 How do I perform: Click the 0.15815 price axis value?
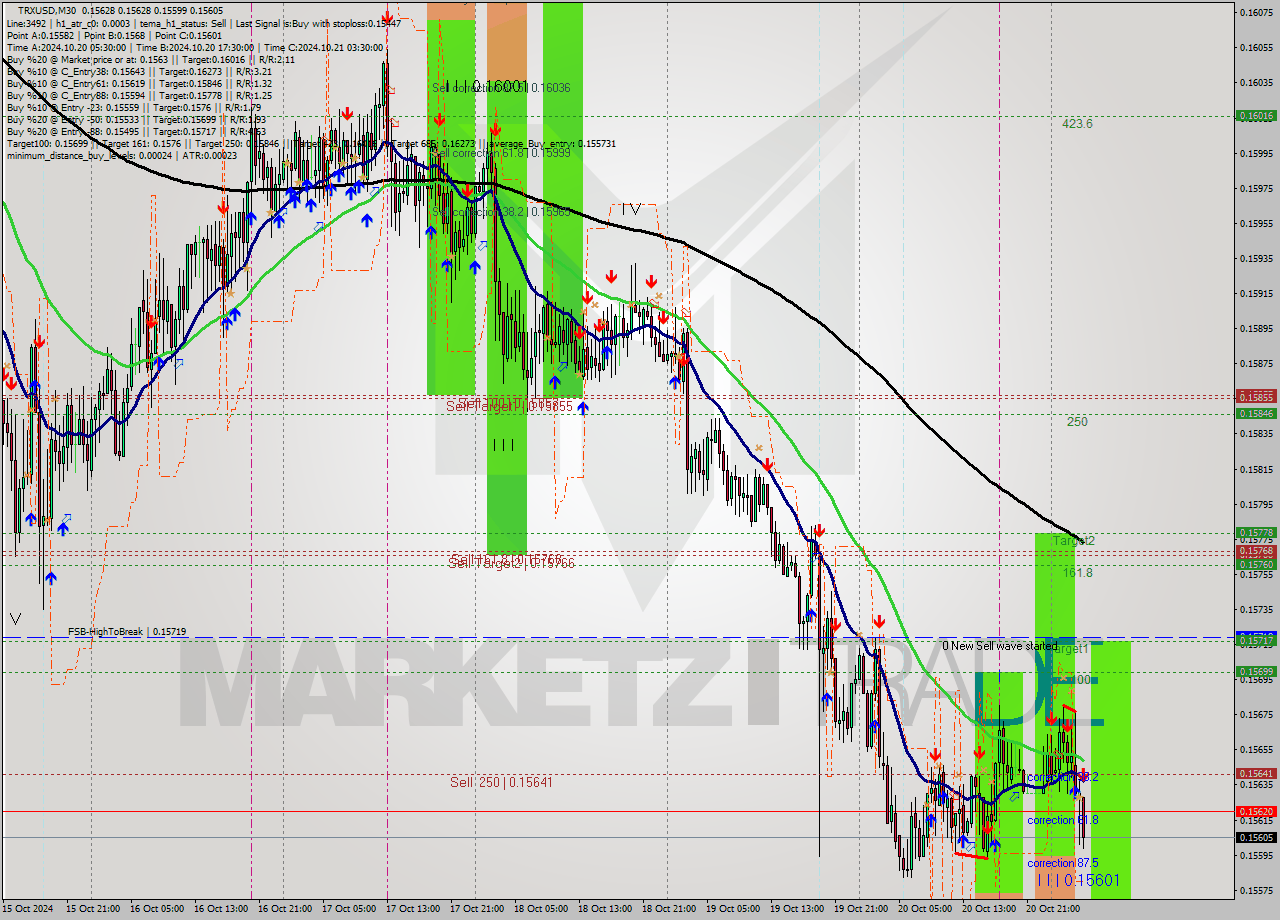click(1256, 469)
